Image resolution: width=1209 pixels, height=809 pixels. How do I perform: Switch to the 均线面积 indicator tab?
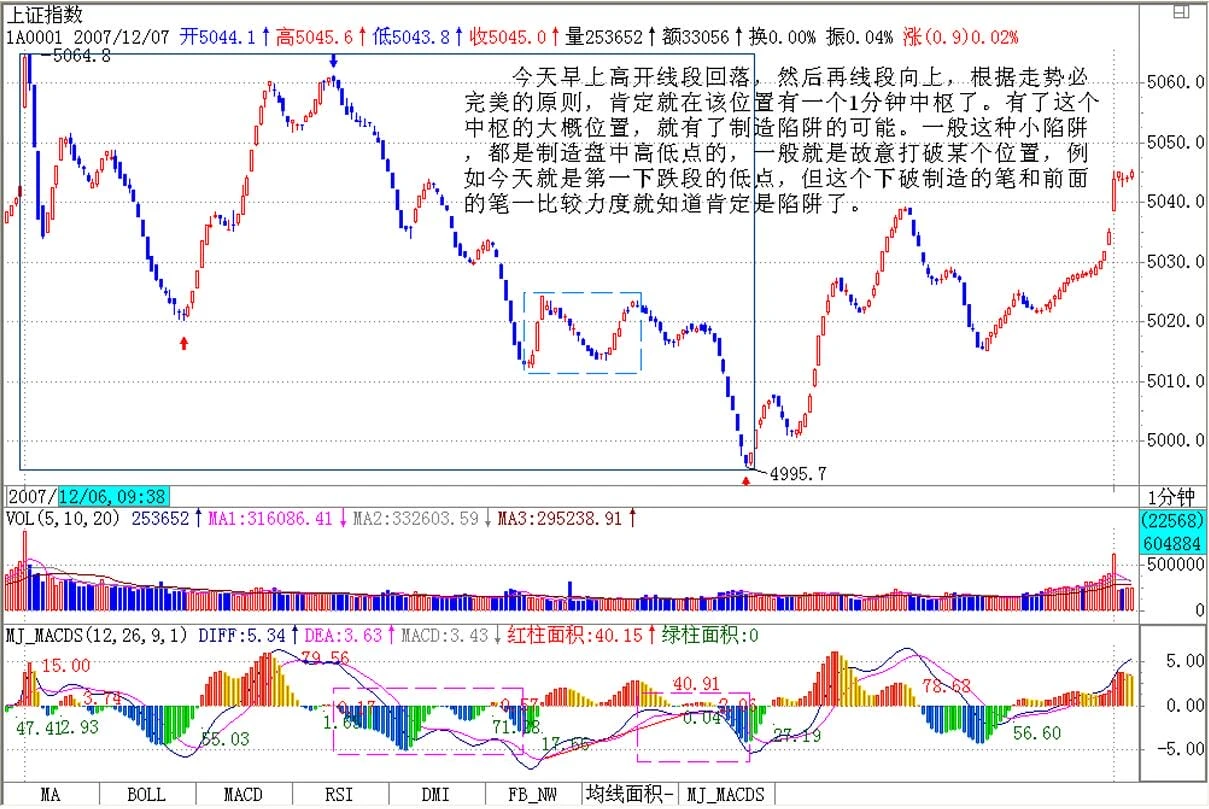pyautogui.click(x=630, y=795)
